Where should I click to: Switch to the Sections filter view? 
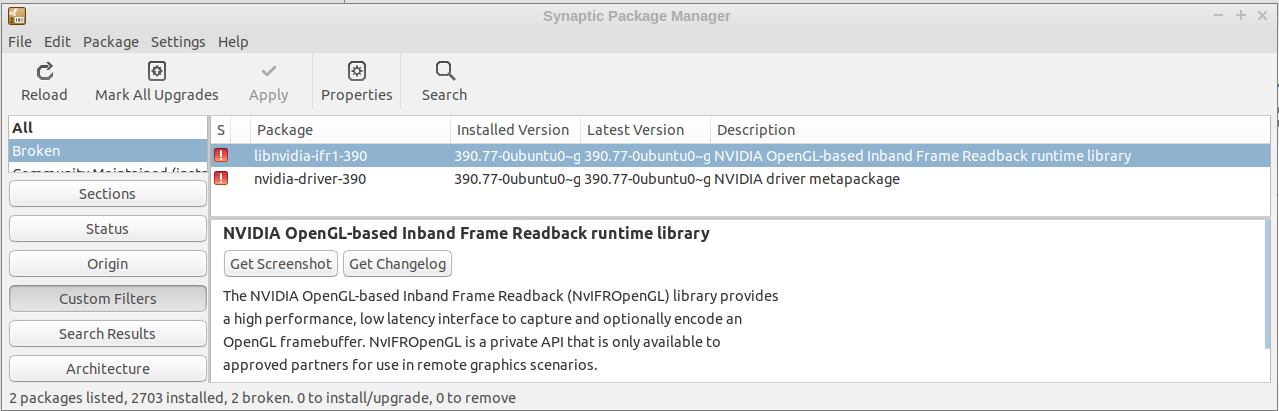tap(107, 194)
